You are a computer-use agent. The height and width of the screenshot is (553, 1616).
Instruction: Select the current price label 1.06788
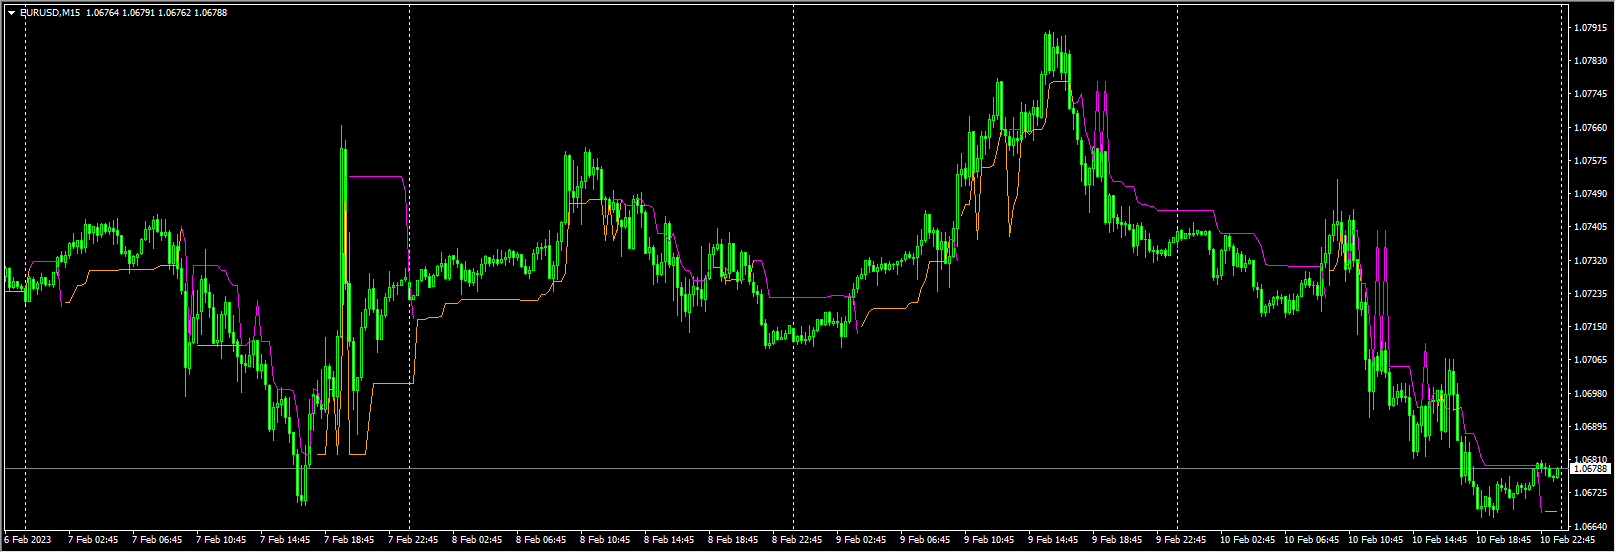point(1591,468)
